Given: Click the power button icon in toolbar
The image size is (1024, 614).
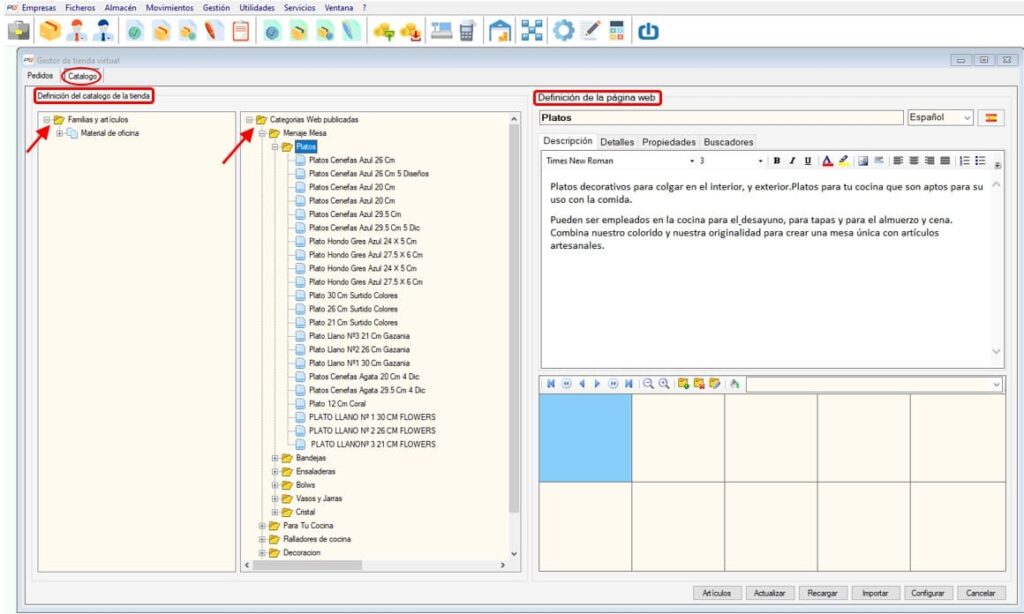Looking at the screenshot, I should (648, 31).
